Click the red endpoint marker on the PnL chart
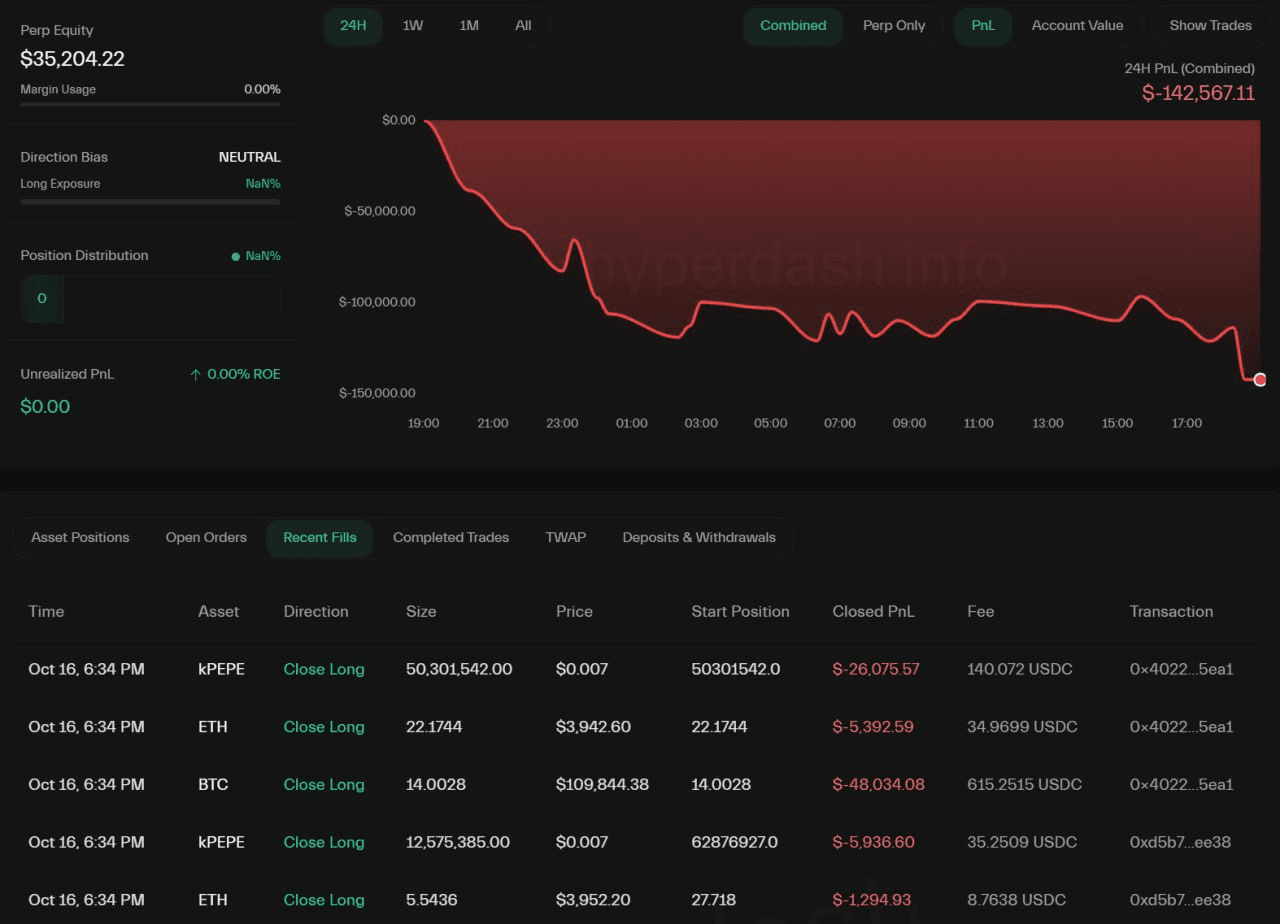Screen dimensions: 1280x924 [1259, 379]
